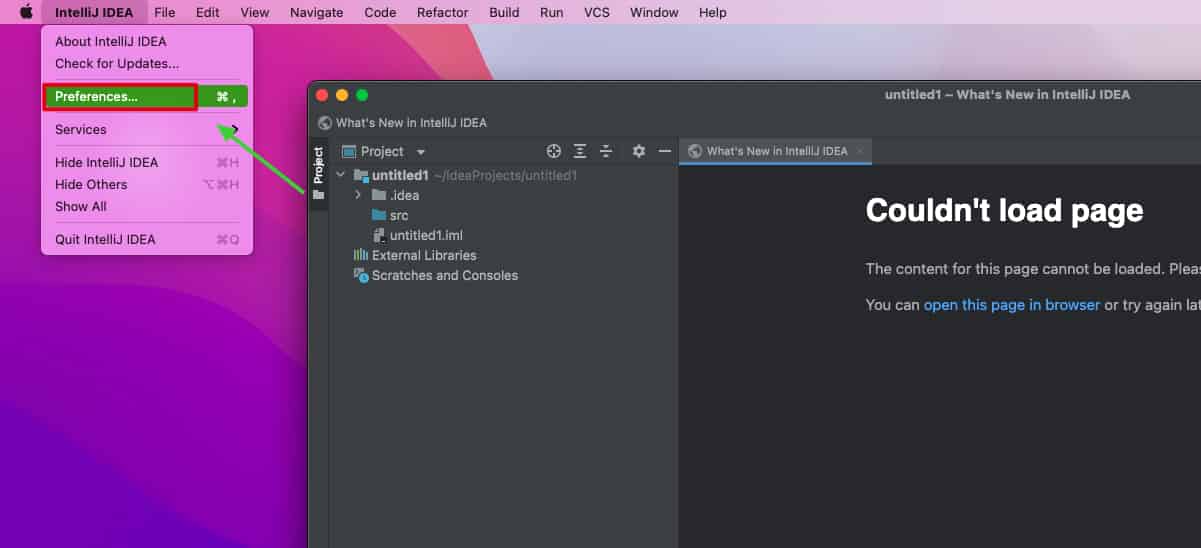Open the Refactor menu
Image resolution: width=1201 pixels, height=548 pixels.
(x=442, y=12)
